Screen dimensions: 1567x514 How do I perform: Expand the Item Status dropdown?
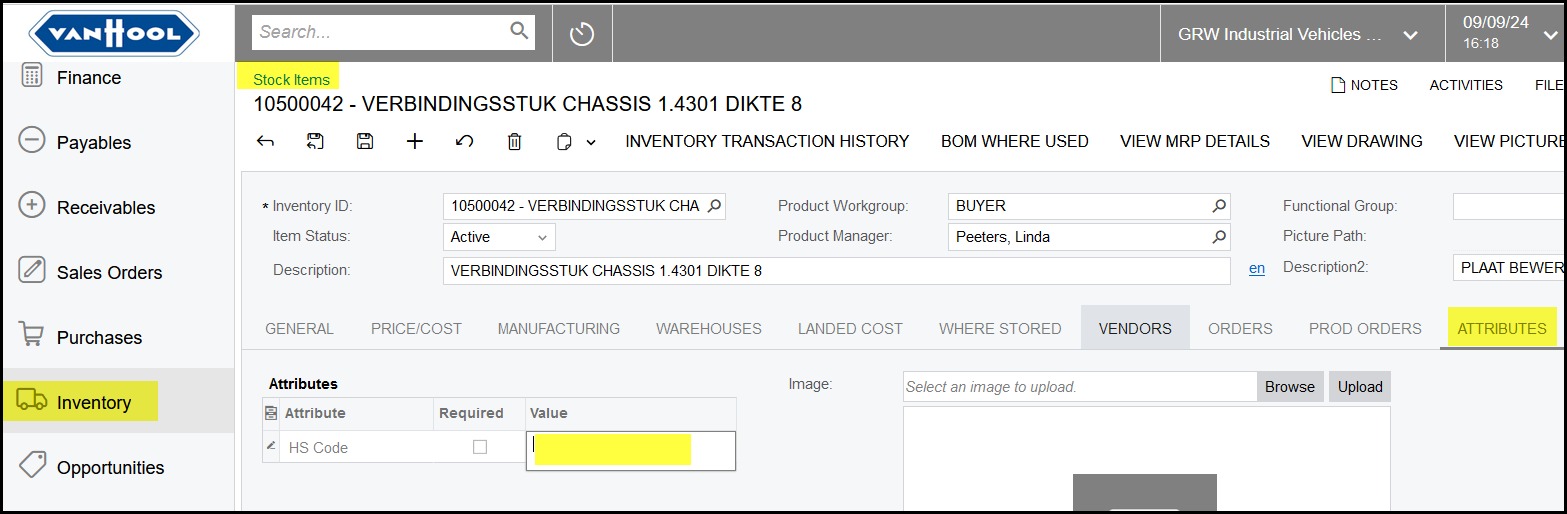542,237
